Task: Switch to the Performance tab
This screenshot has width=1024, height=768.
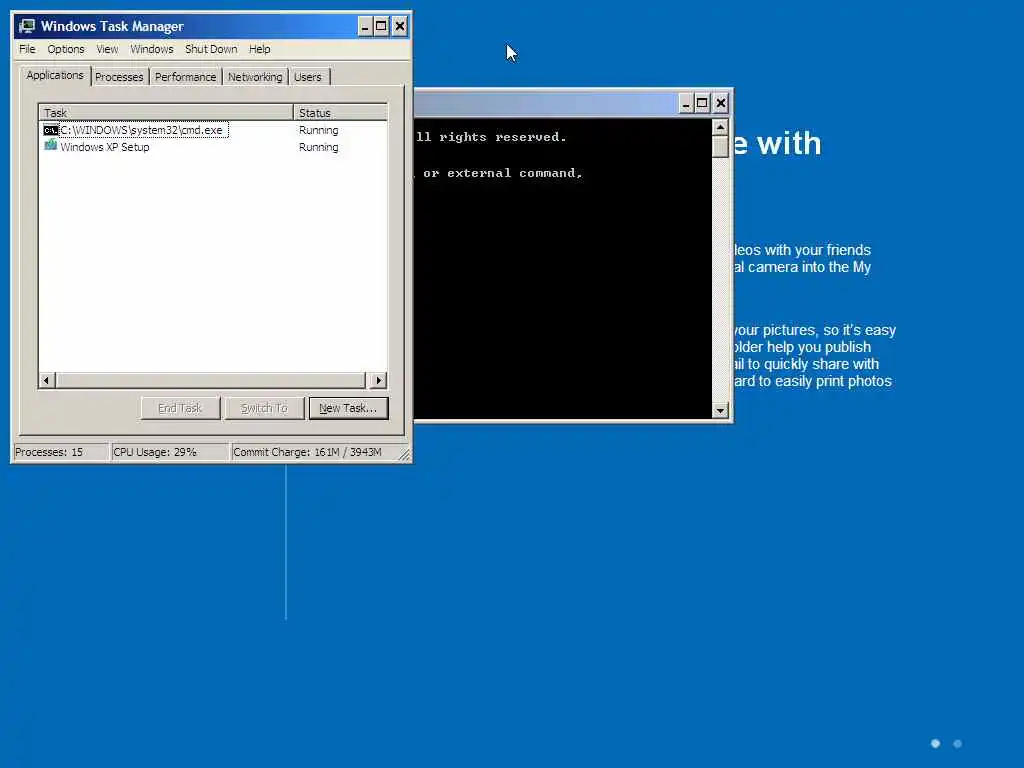Action: [x=185, y=77]
